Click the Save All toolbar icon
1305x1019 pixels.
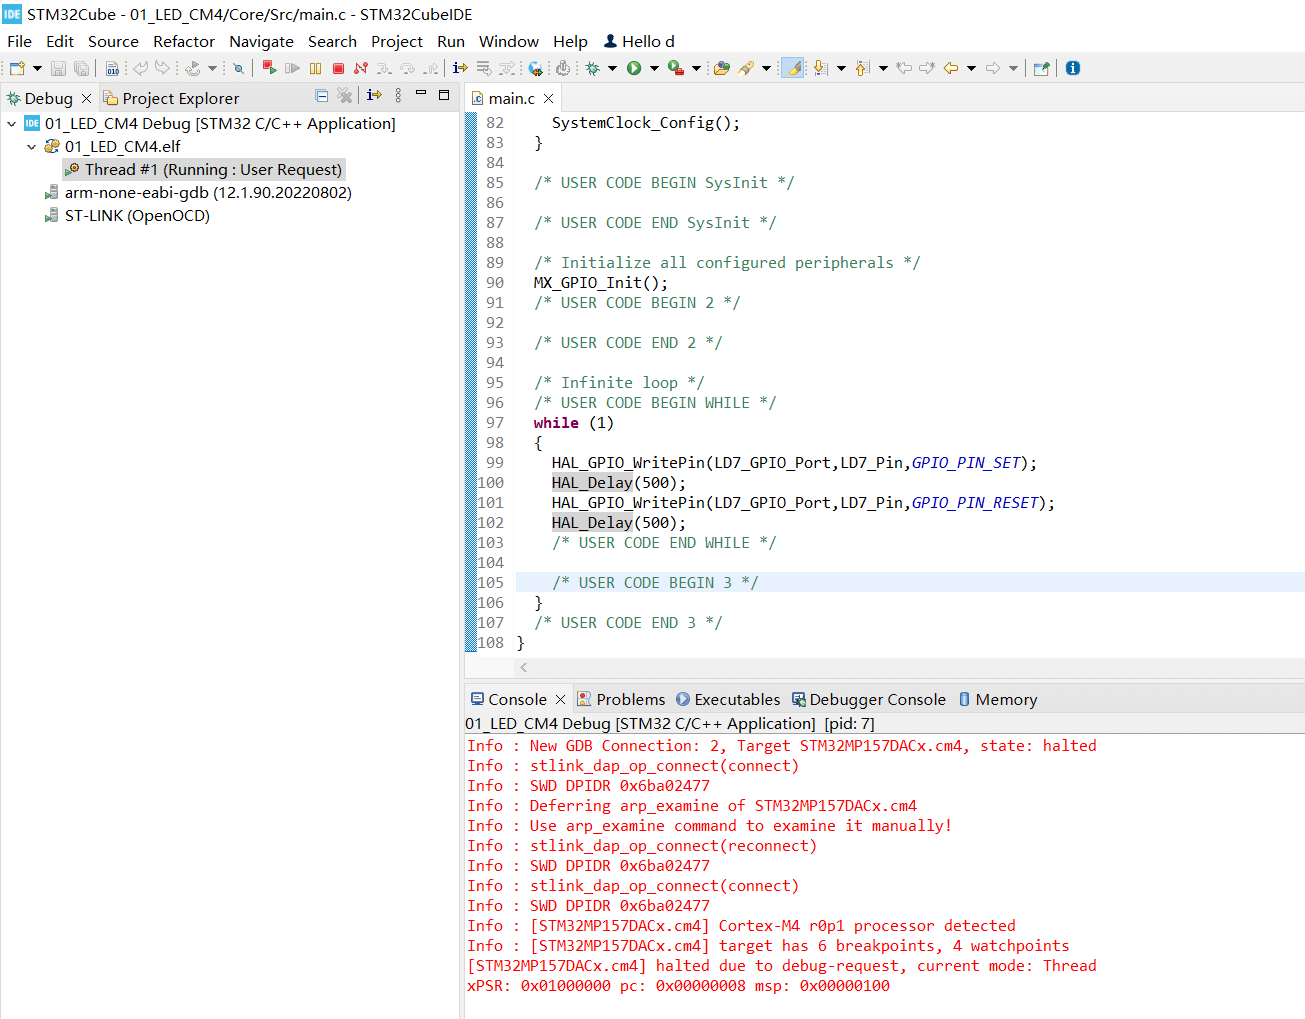(x=82, y=68)
